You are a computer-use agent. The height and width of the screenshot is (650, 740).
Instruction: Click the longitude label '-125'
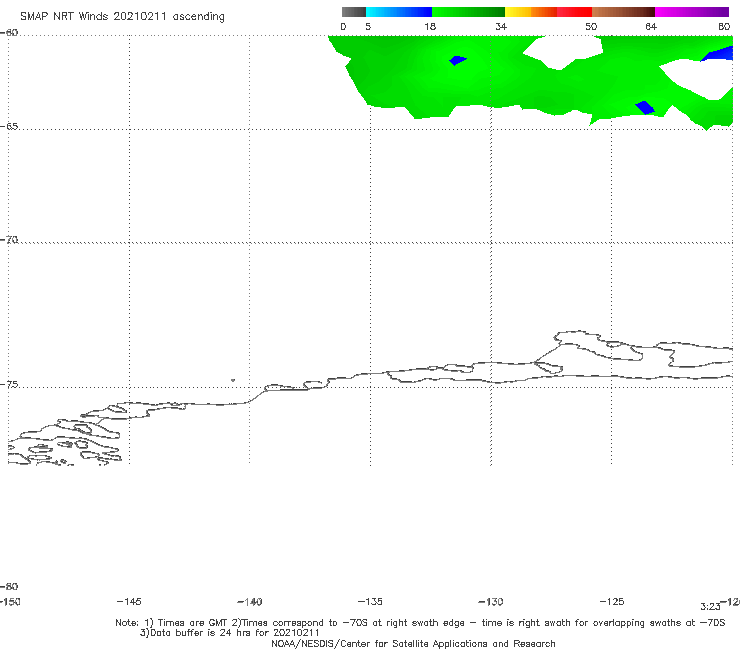(x=612, y=602)
